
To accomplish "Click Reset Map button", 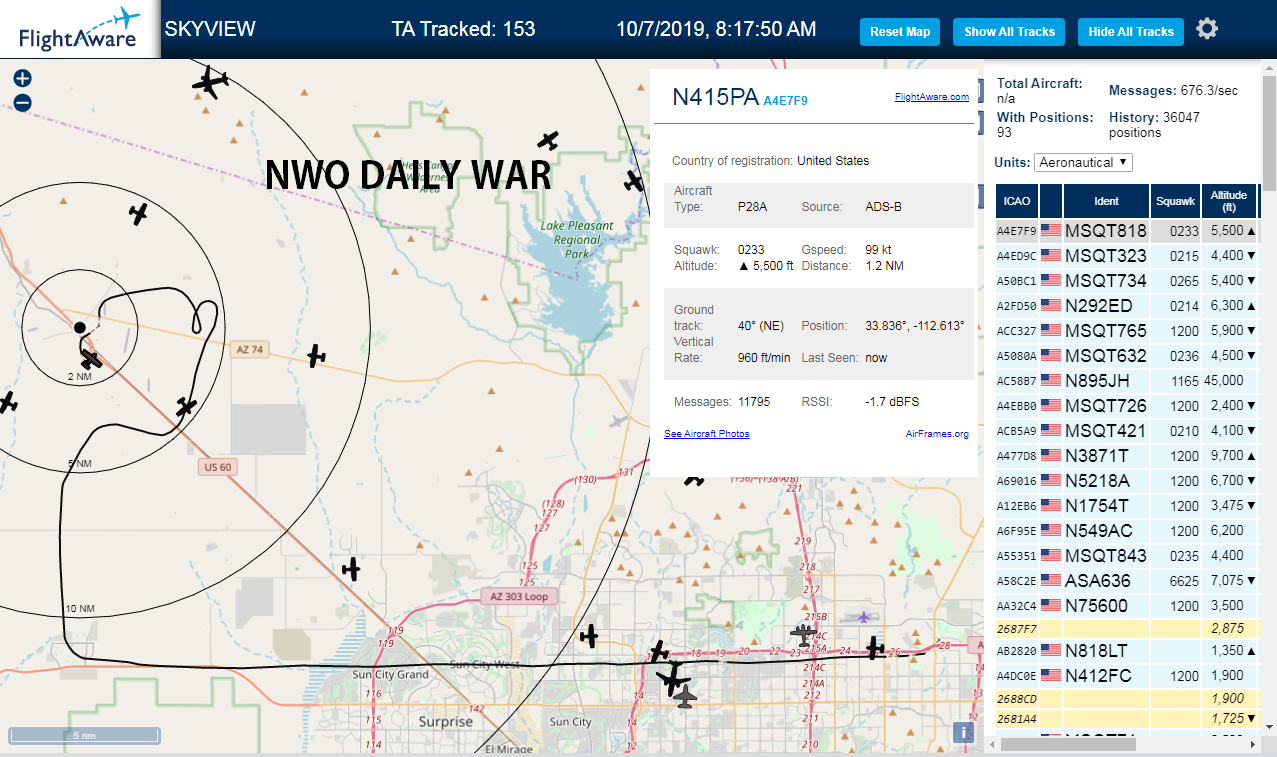I will point(900,31).
